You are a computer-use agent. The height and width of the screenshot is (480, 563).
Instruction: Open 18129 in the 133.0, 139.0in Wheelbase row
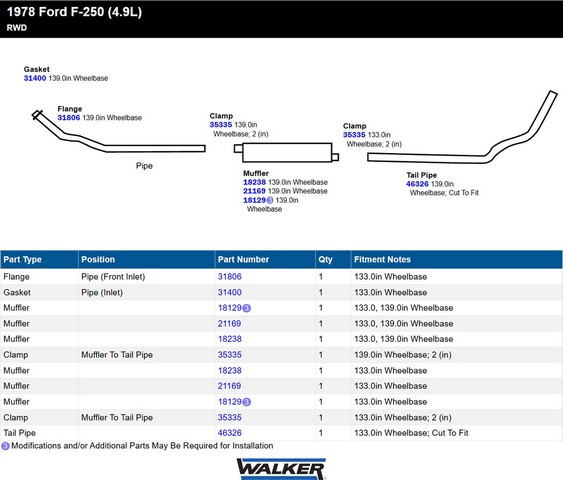[x=229, y=308]
